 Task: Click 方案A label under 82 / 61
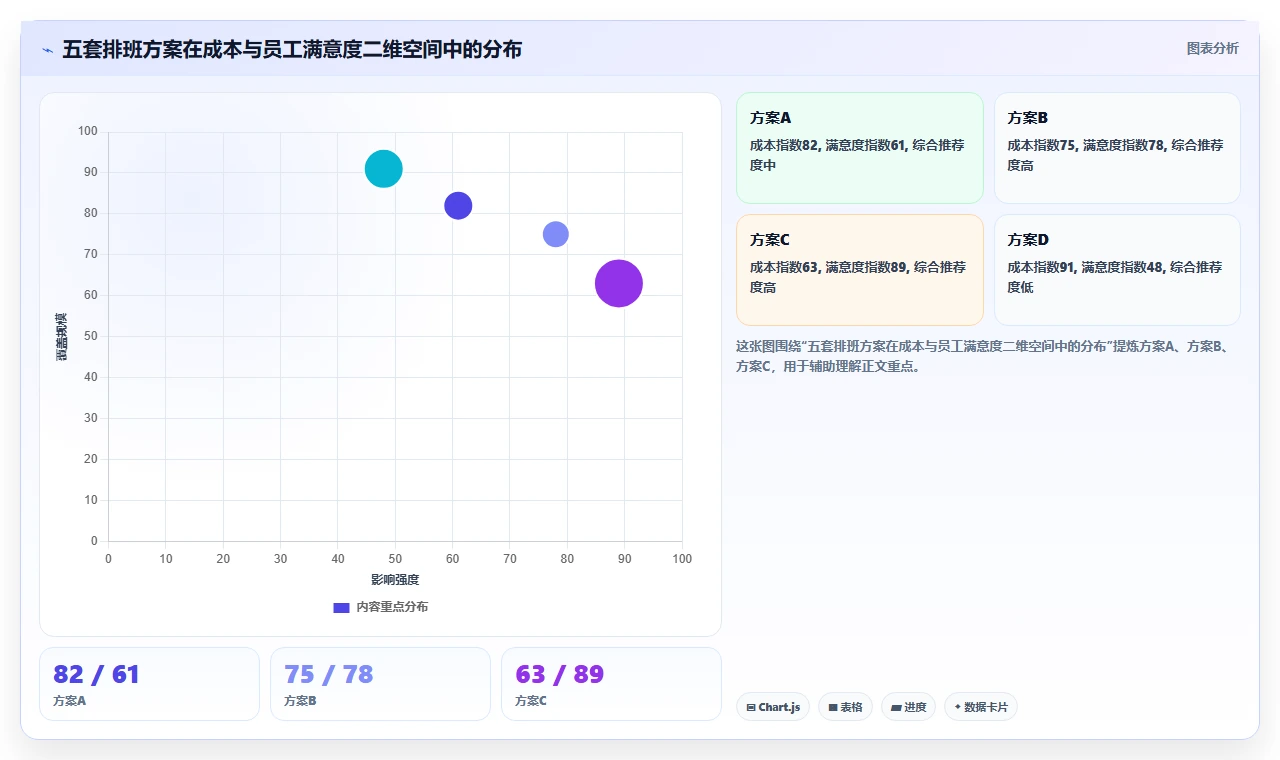pyautogui.click(x=70, y=701)
